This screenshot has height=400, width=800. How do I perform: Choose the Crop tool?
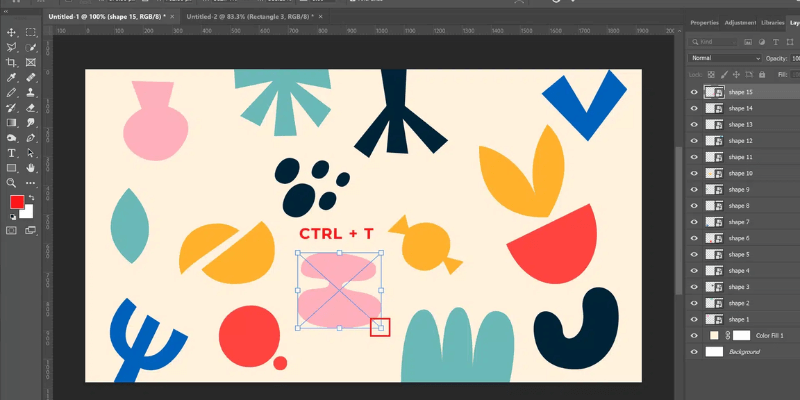(x=12, y=62)
